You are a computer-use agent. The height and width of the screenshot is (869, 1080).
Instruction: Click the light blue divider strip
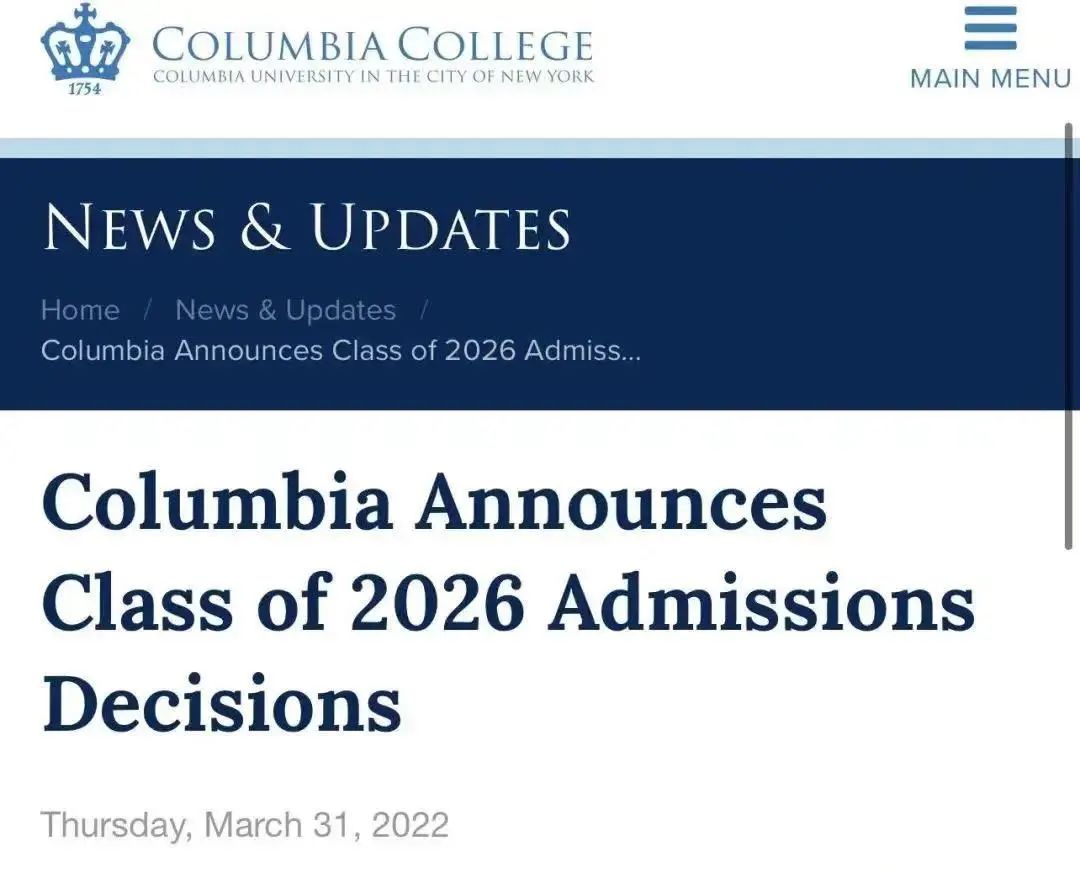[x=532, y=148]
